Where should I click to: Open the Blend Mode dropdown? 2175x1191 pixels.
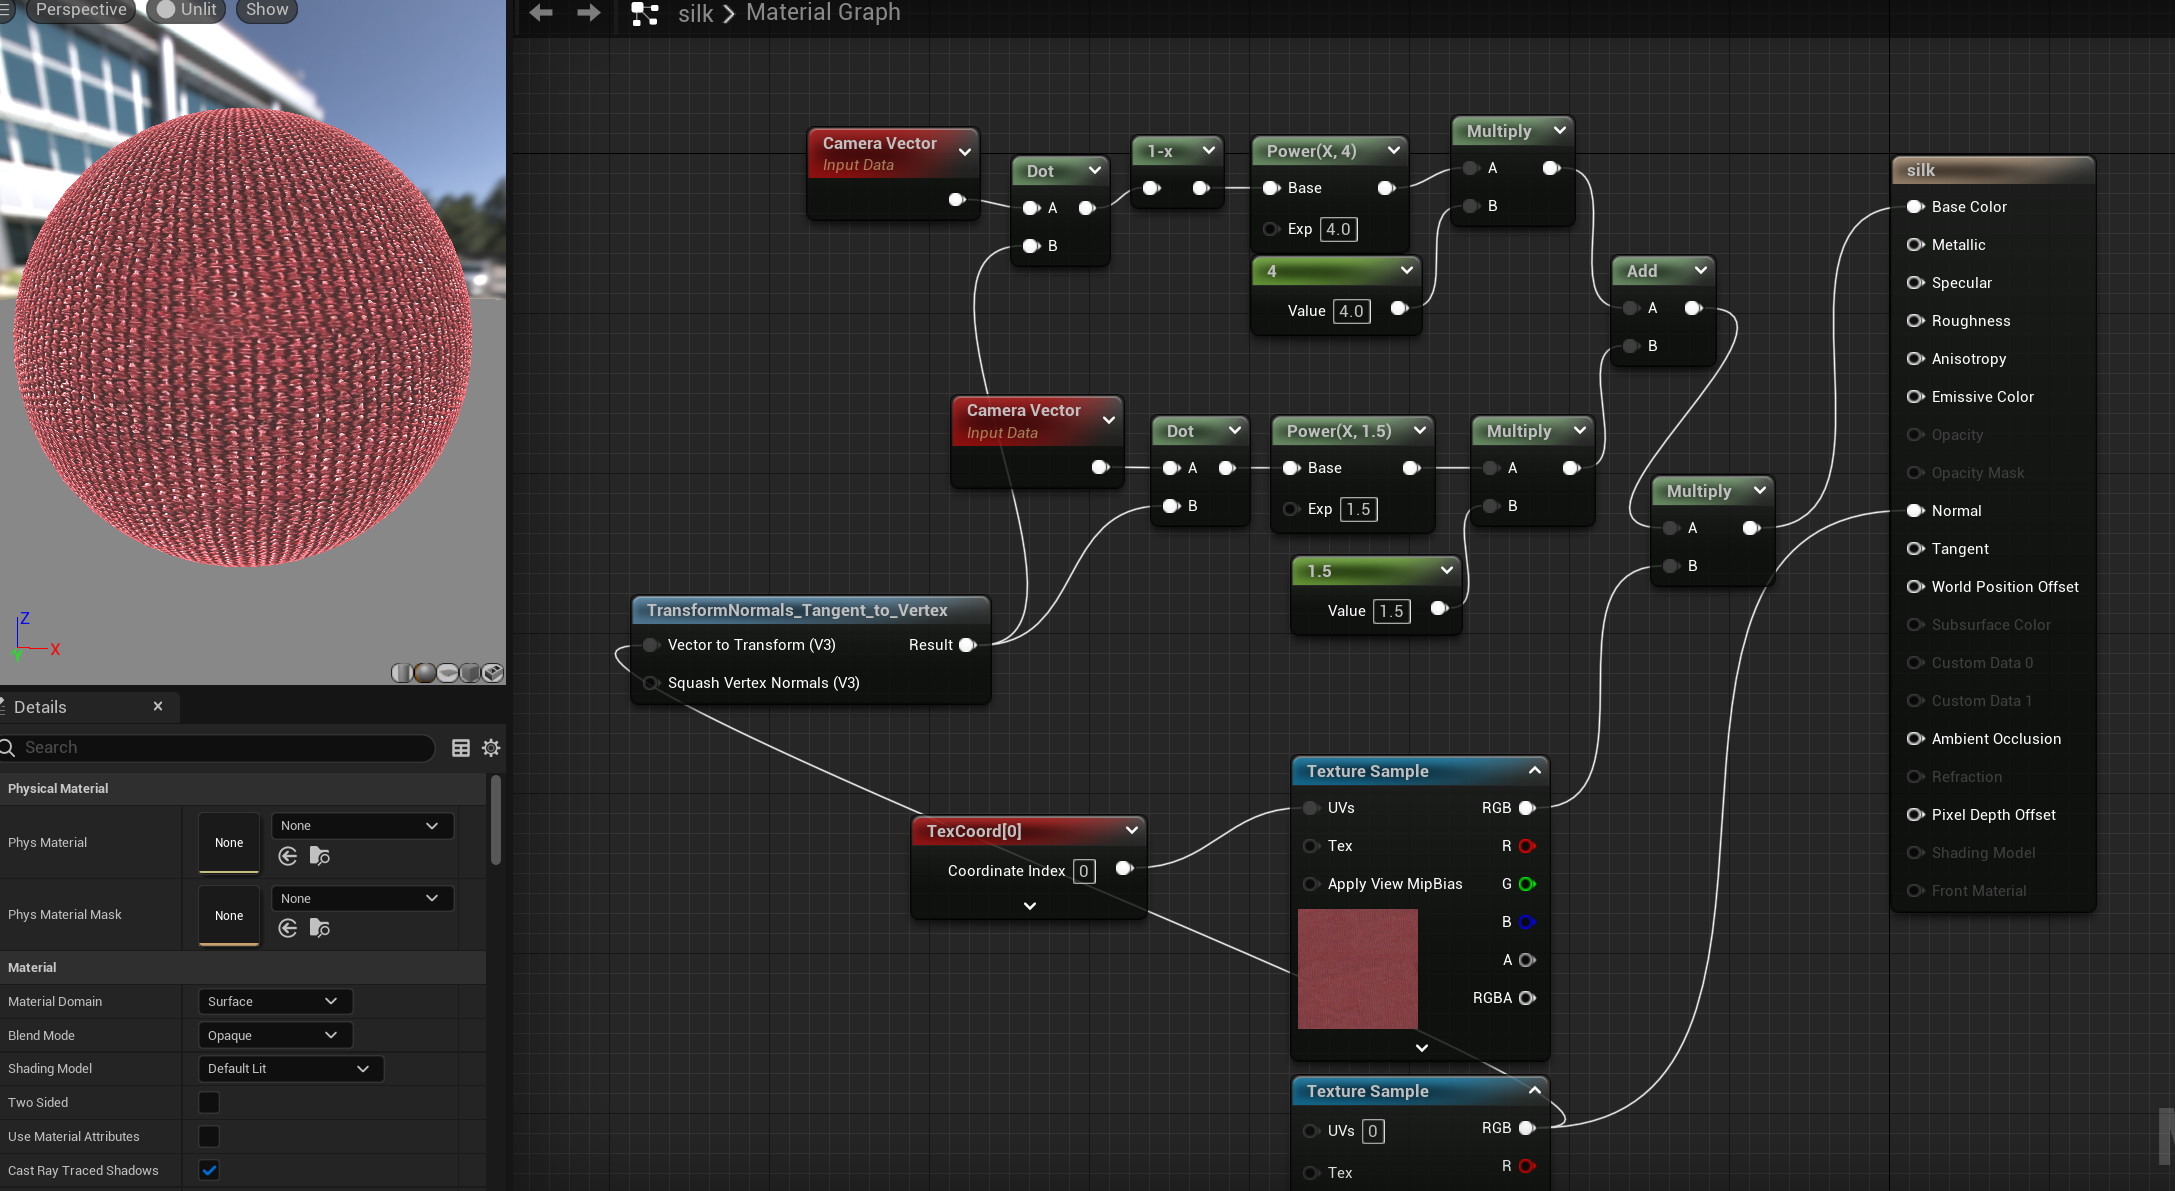275,1036
